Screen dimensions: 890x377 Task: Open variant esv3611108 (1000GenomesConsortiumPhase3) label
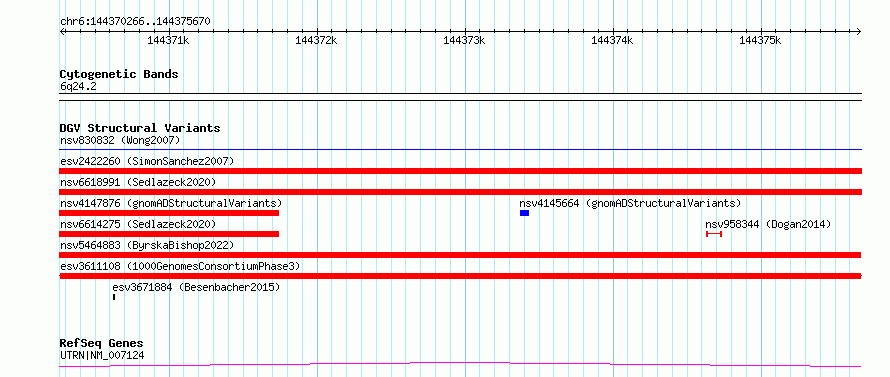180,266
